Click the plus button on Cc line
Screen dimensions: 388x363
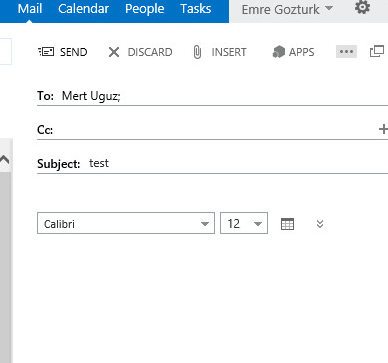tap(383, 129)
